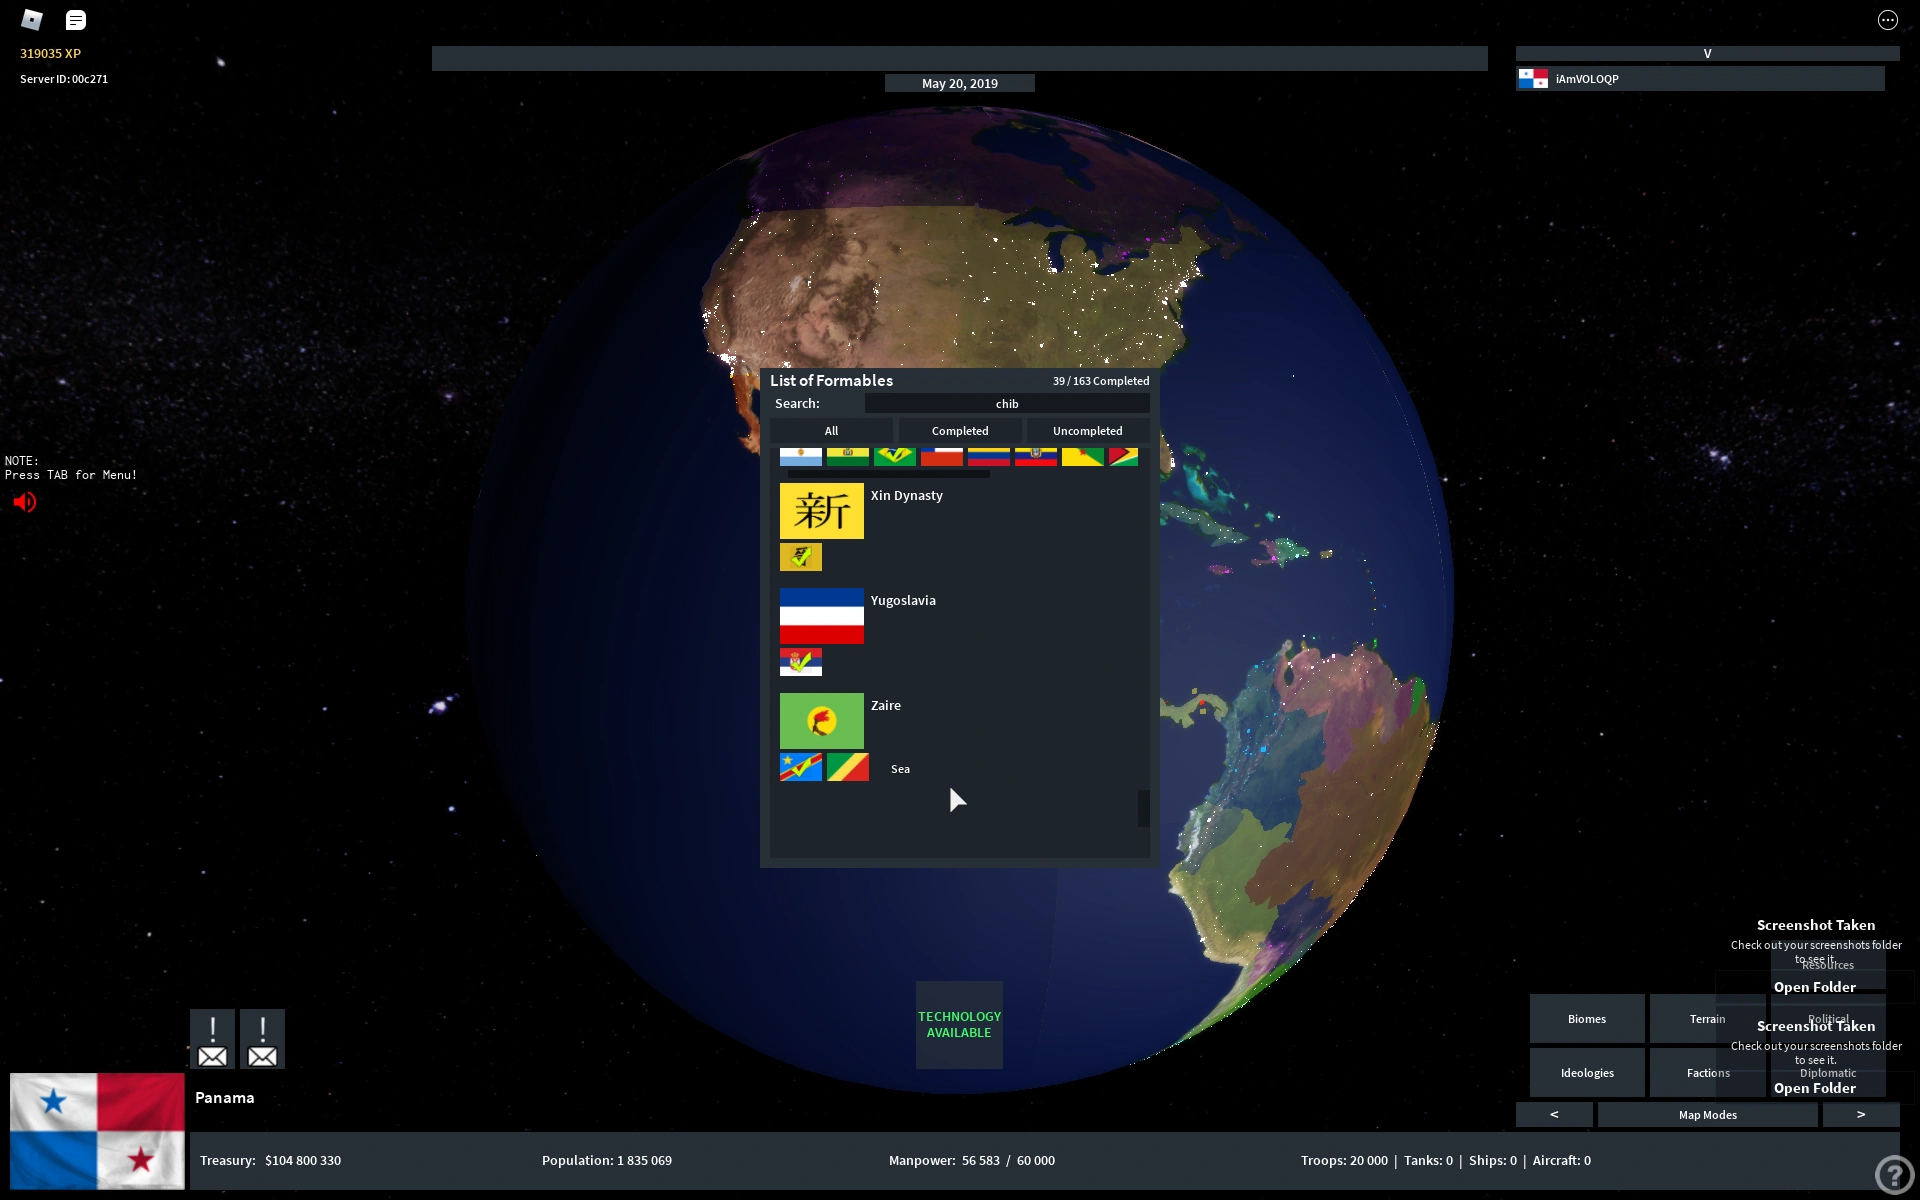Screen dimensions: 1920x1200
Task: Select the Zaire formable flag
Action: (x=821, y=721)
